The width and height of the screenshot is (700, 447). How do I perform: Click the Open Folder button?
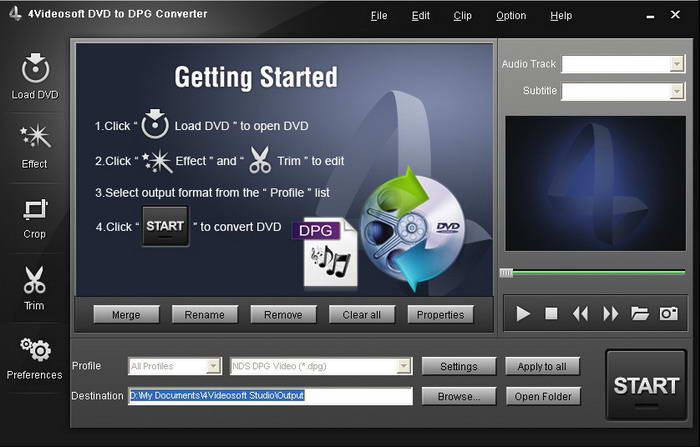543,396
